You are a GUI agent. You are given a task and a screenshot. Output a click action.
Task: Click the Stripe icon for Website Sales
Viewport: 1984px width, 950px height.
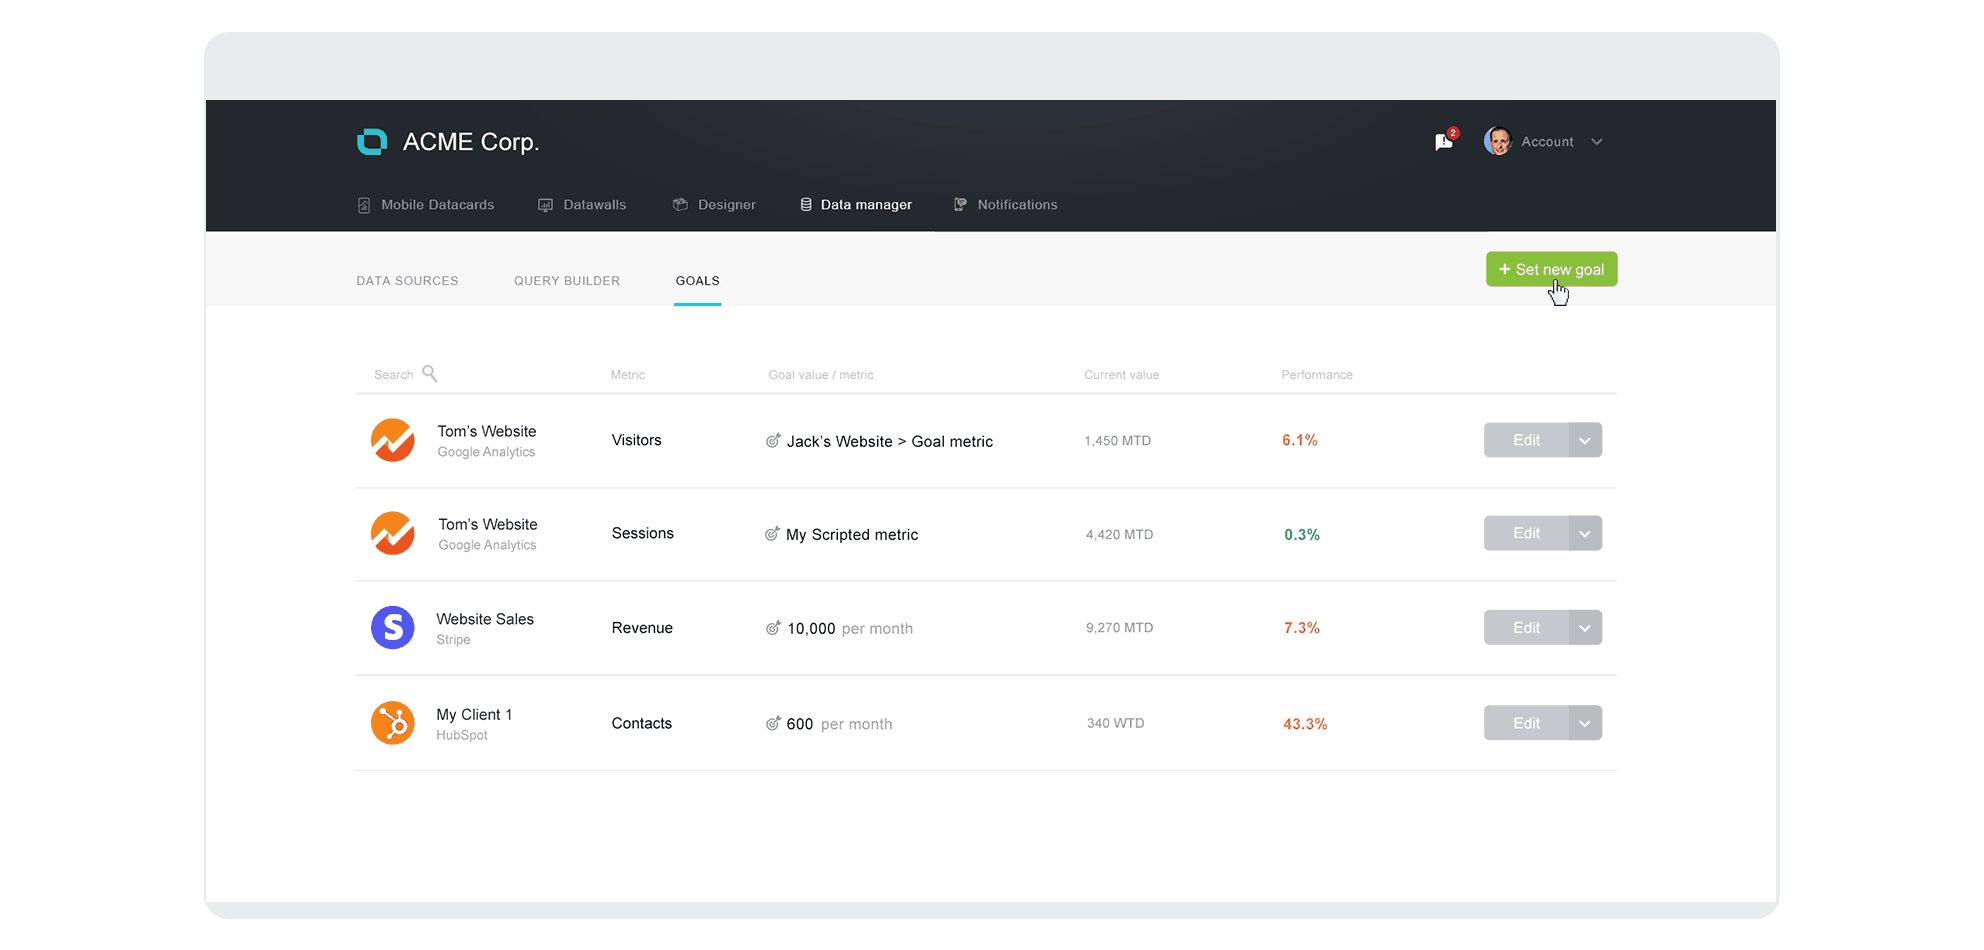coord(393,628)
